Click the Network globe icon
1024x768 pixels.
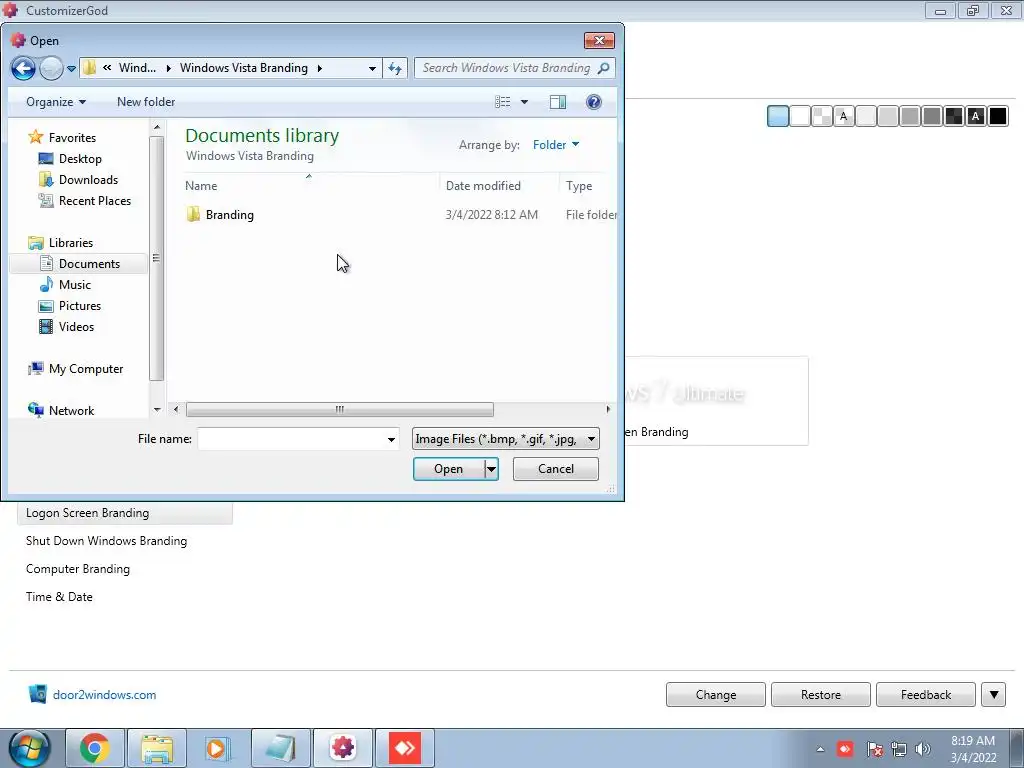tap(35, 410)
